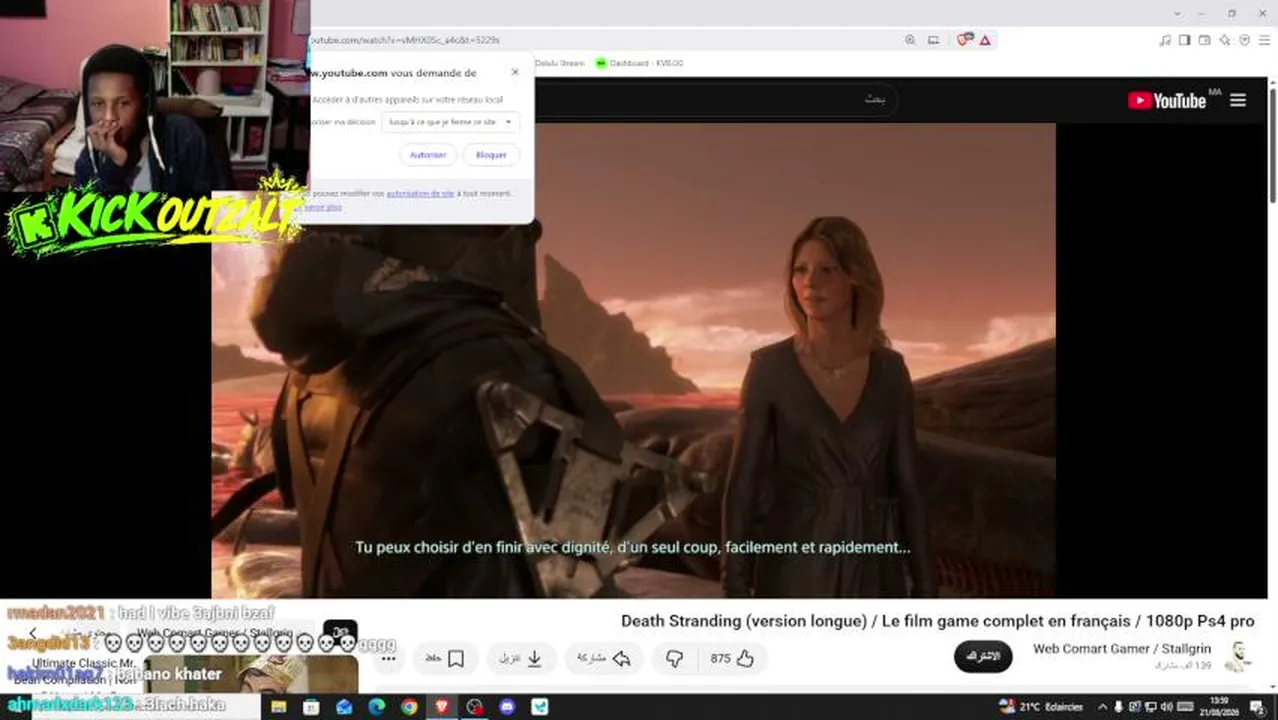Click the Brave Rewards triangle icon

coord(985,40)
